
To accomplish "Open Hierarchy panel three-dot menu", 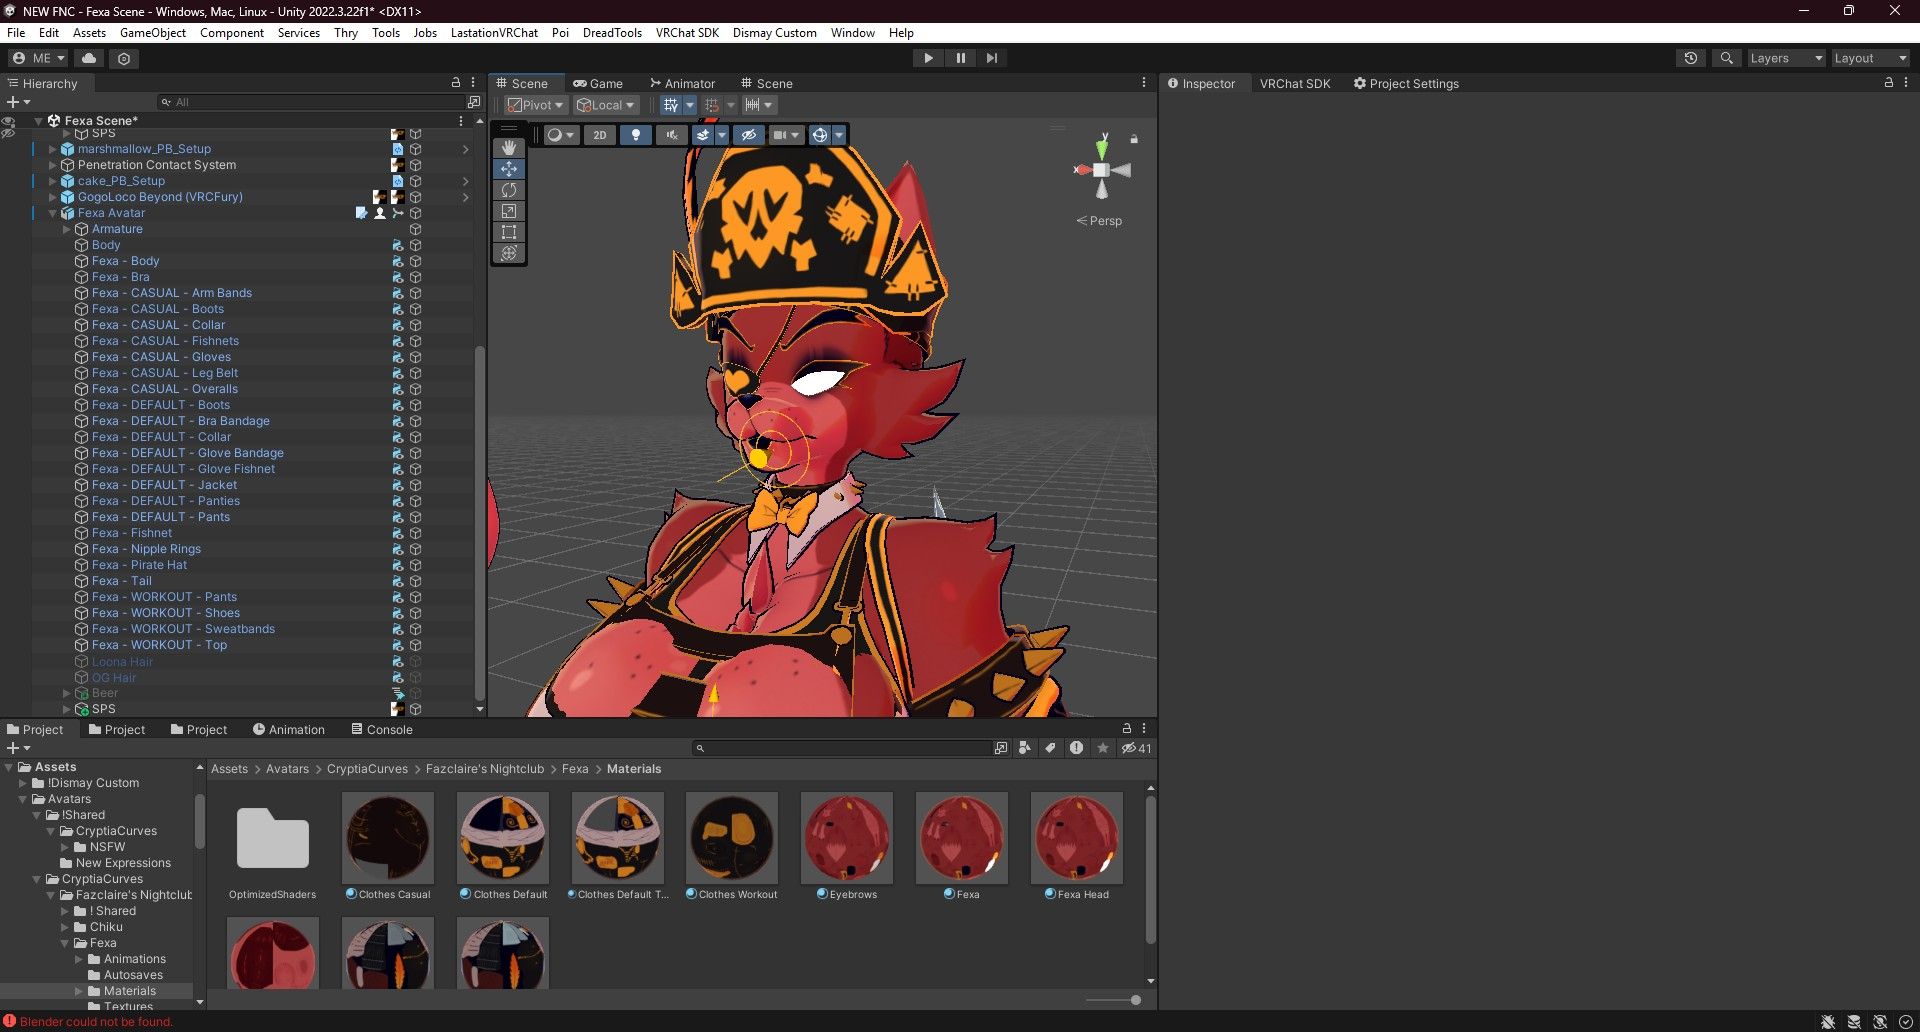I will click(473, 83).
